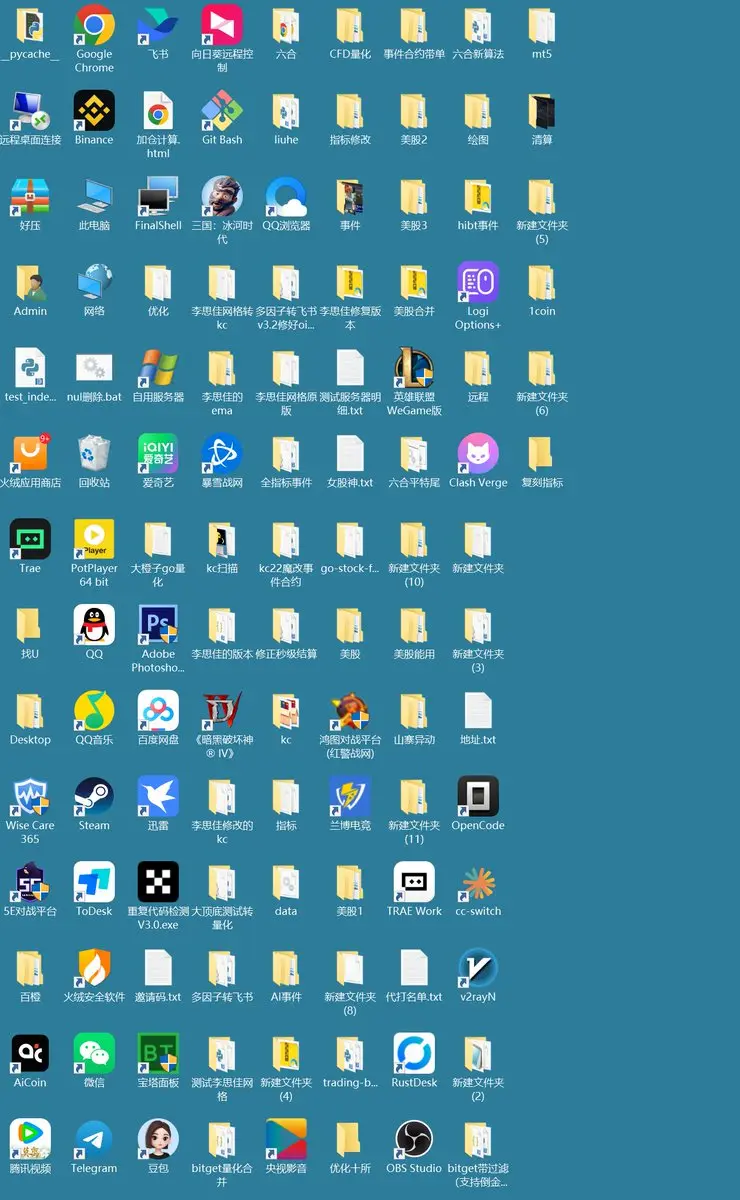
Task: Open the 加合计算.html file
Action: coord(158,111)
